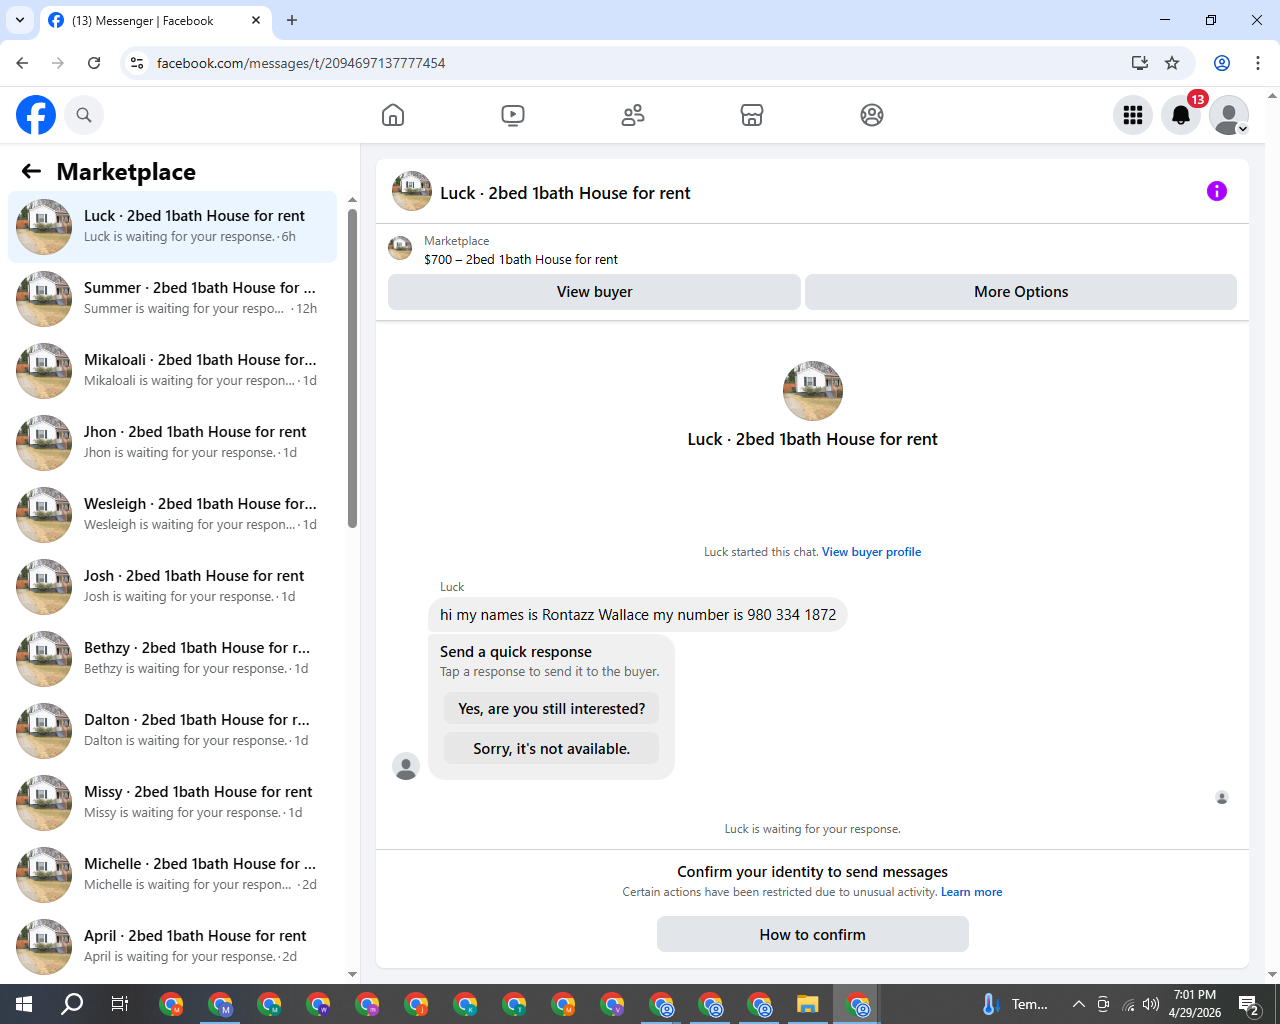Open the Wesleigh conversation
Screen dimensions: 1280x1024
(173, 515)
